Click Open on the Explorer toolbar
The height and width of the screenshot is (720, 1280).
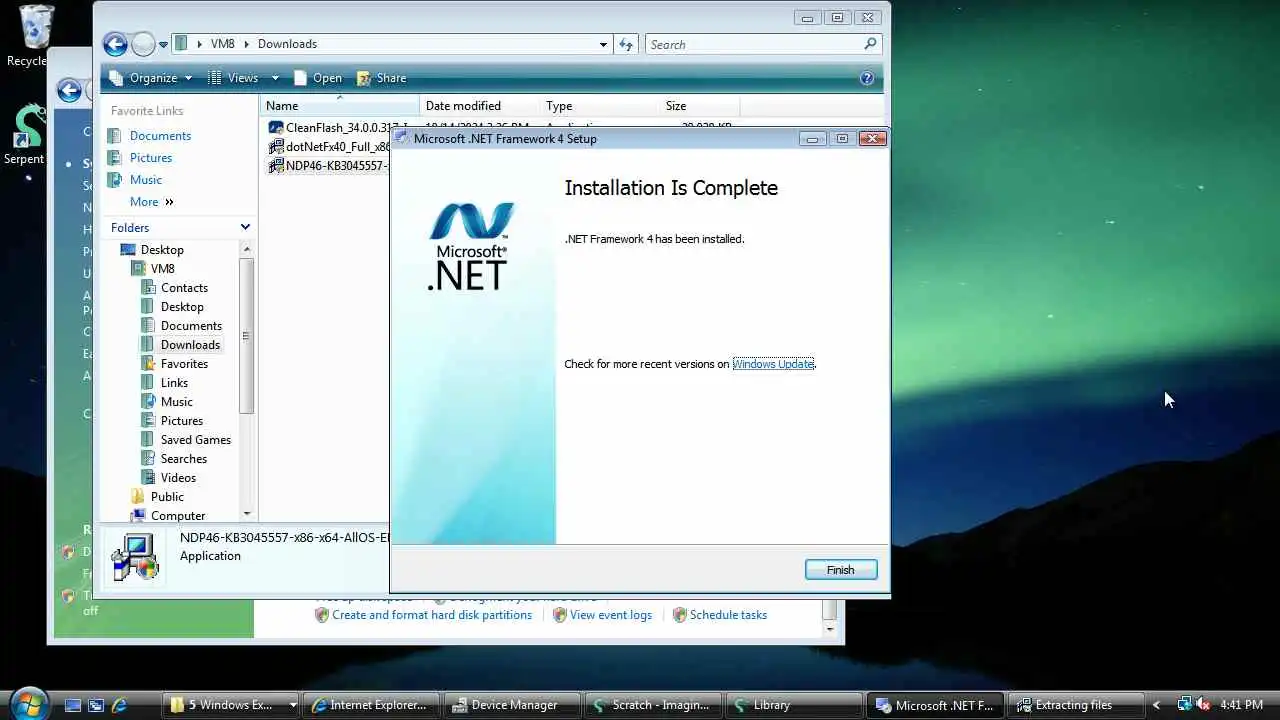(x=317, y=78)
